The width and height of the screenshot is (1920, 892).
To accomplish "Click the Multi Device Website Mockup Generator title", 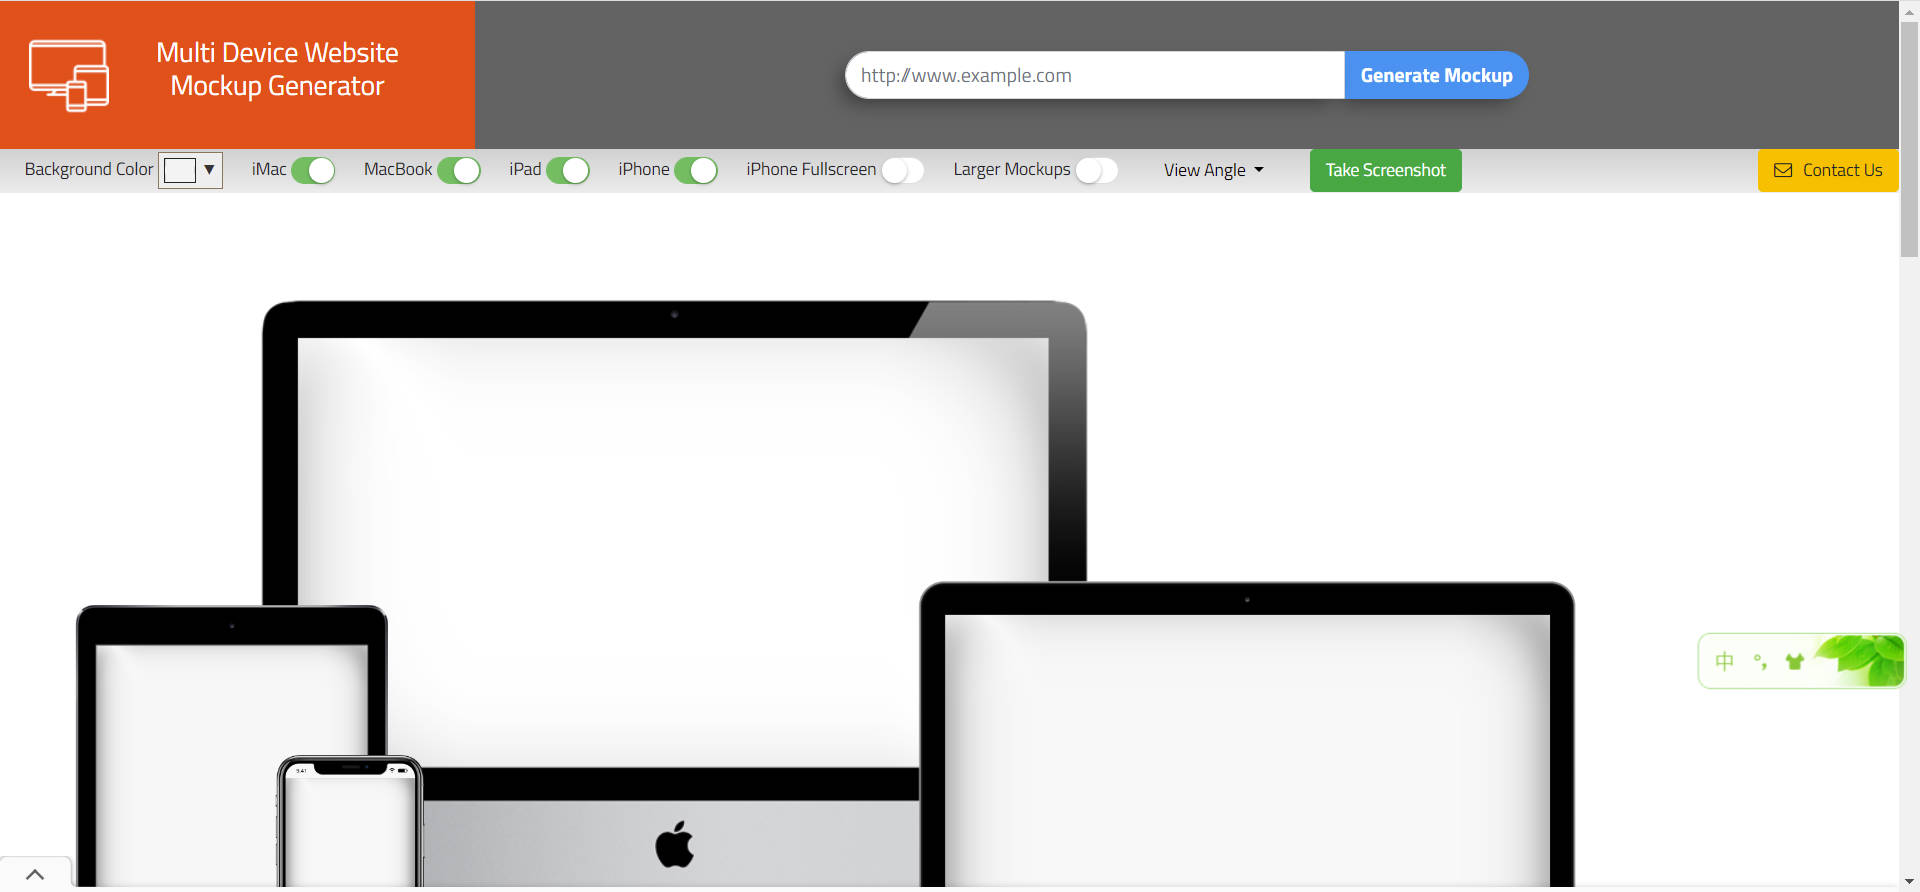I will 277,69.
